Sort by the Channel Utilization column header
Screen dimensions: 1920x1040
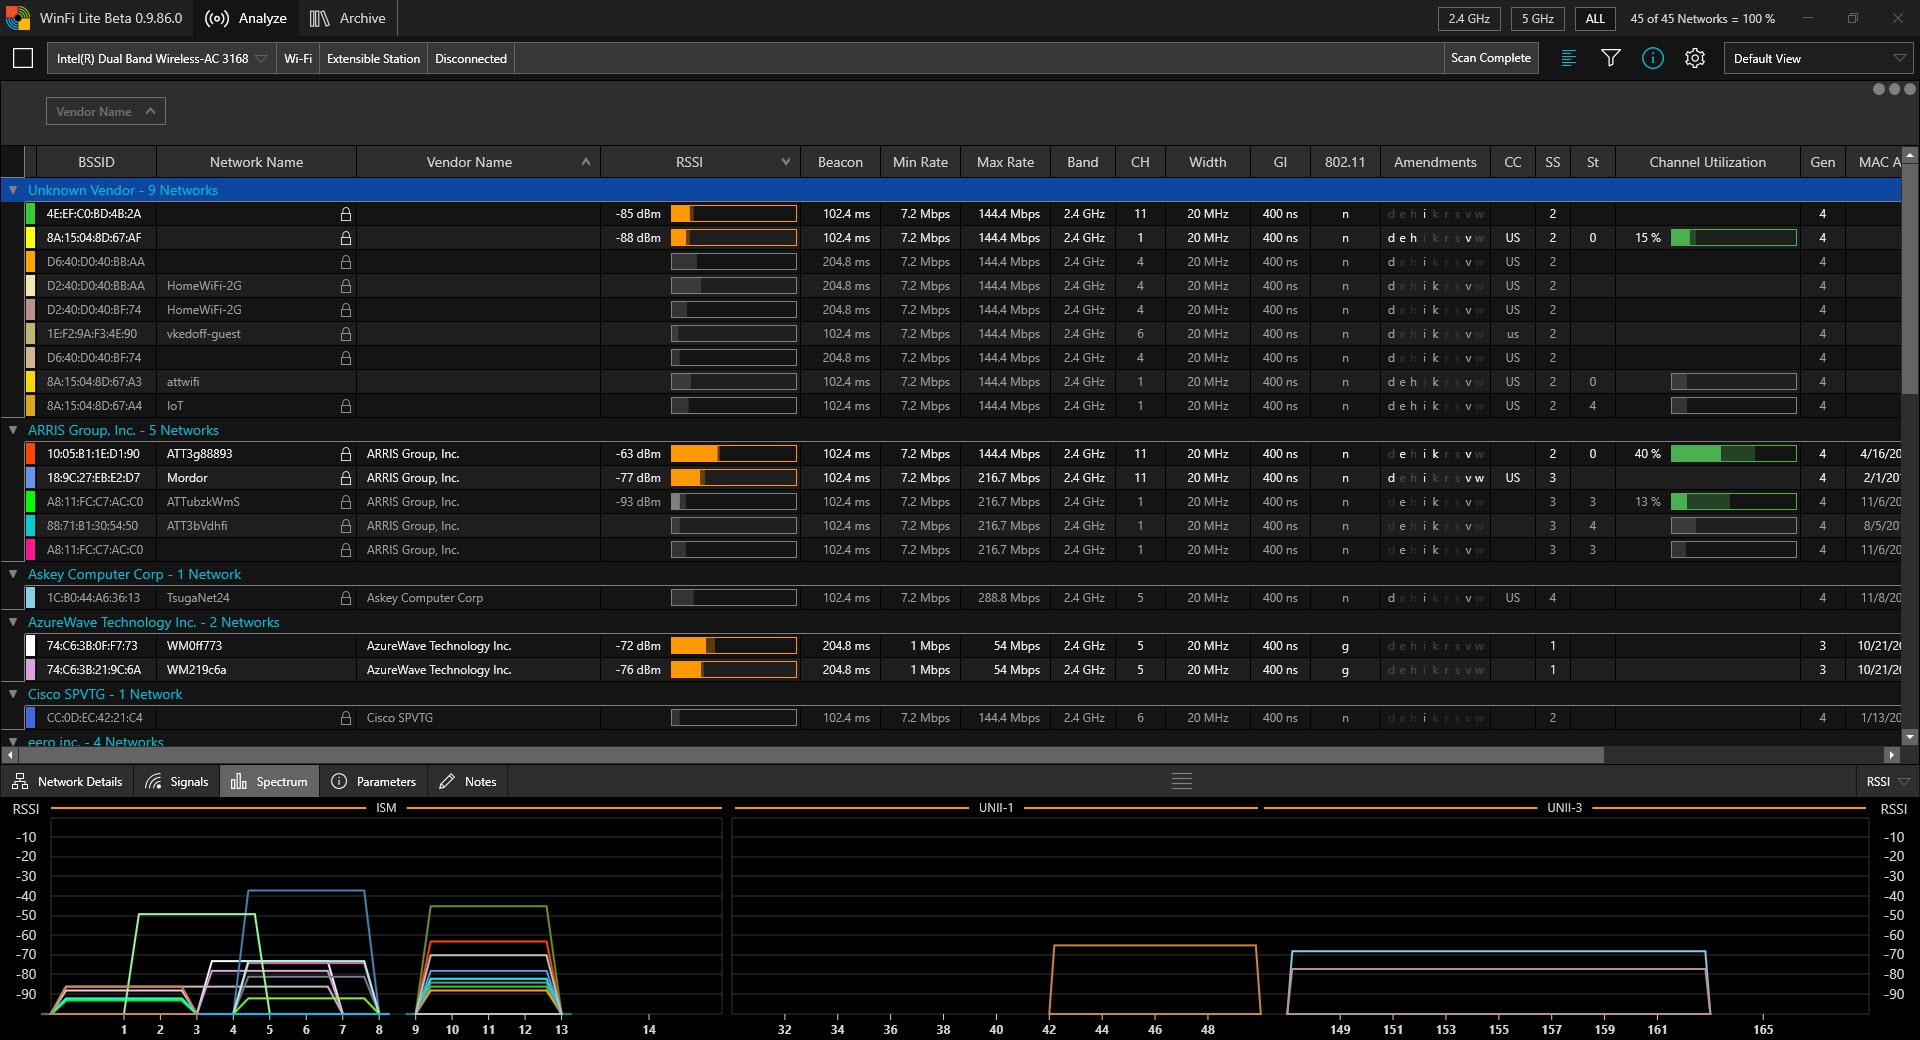pyautogui.click(x=1706, y=162)
